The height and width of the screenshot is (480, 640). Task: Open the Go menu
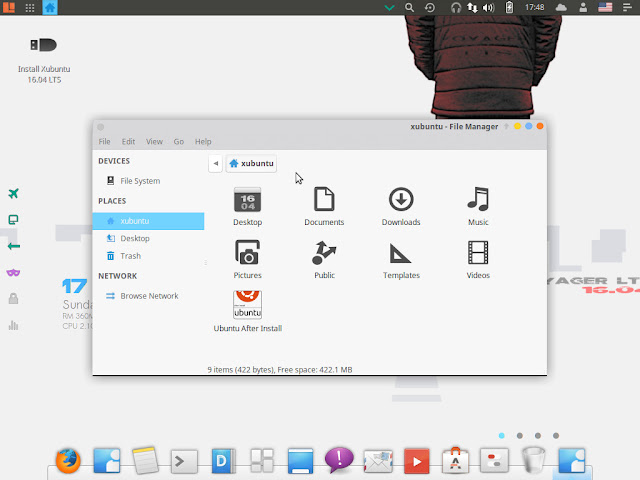click(179, 142)
